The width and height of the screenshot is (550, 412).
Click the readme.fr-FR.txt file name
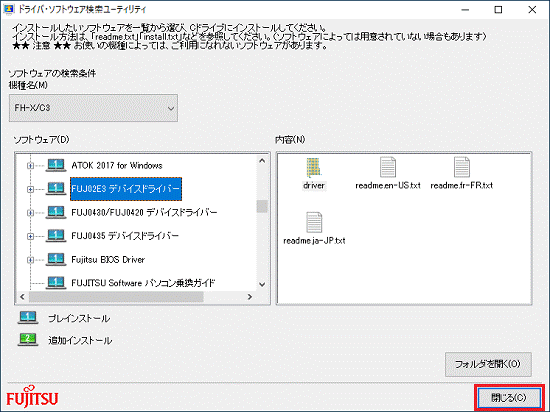coord(462,185)
